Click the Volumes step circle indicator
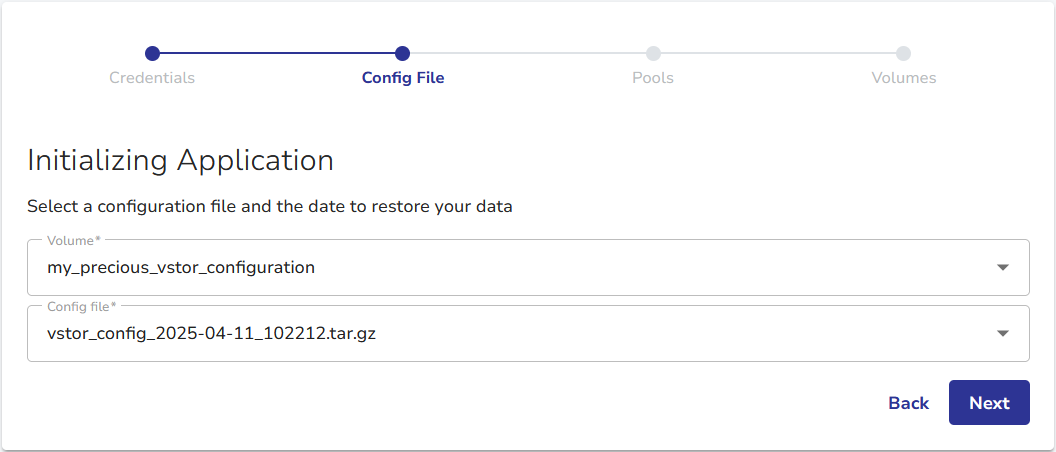Image resolution: width=1056 pixels, height=452 pixels. (x=903, y=53)
